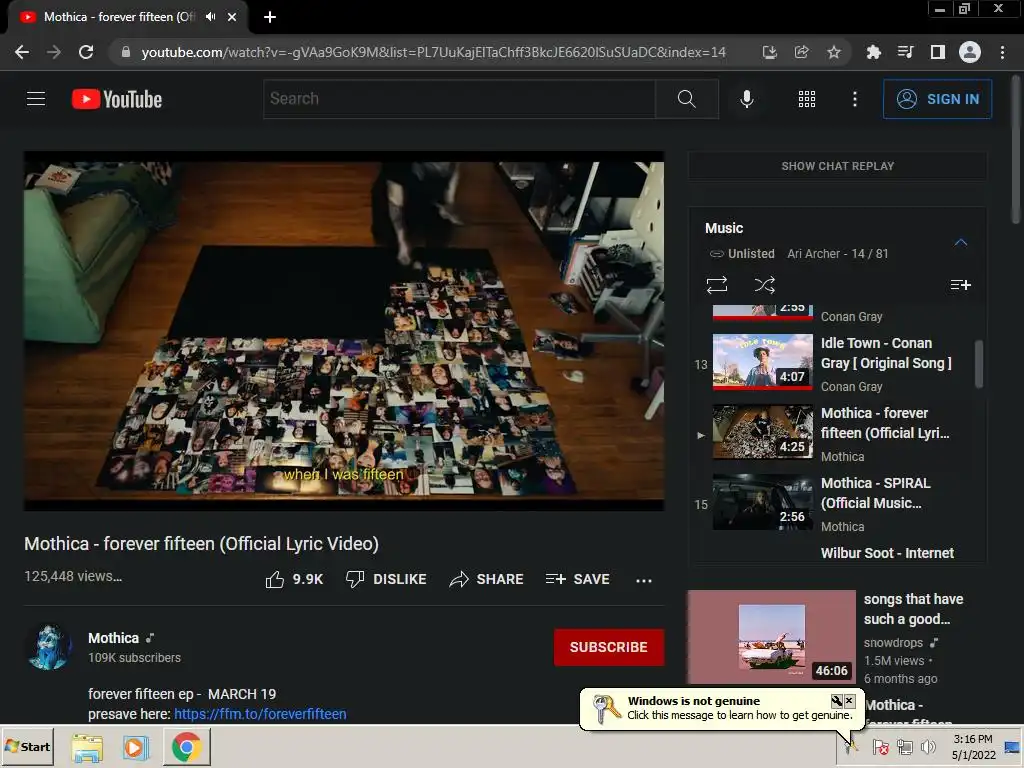Click Mothica channel avatar
The width and height of the screenshot is (1024, 768).
point(50,647)
